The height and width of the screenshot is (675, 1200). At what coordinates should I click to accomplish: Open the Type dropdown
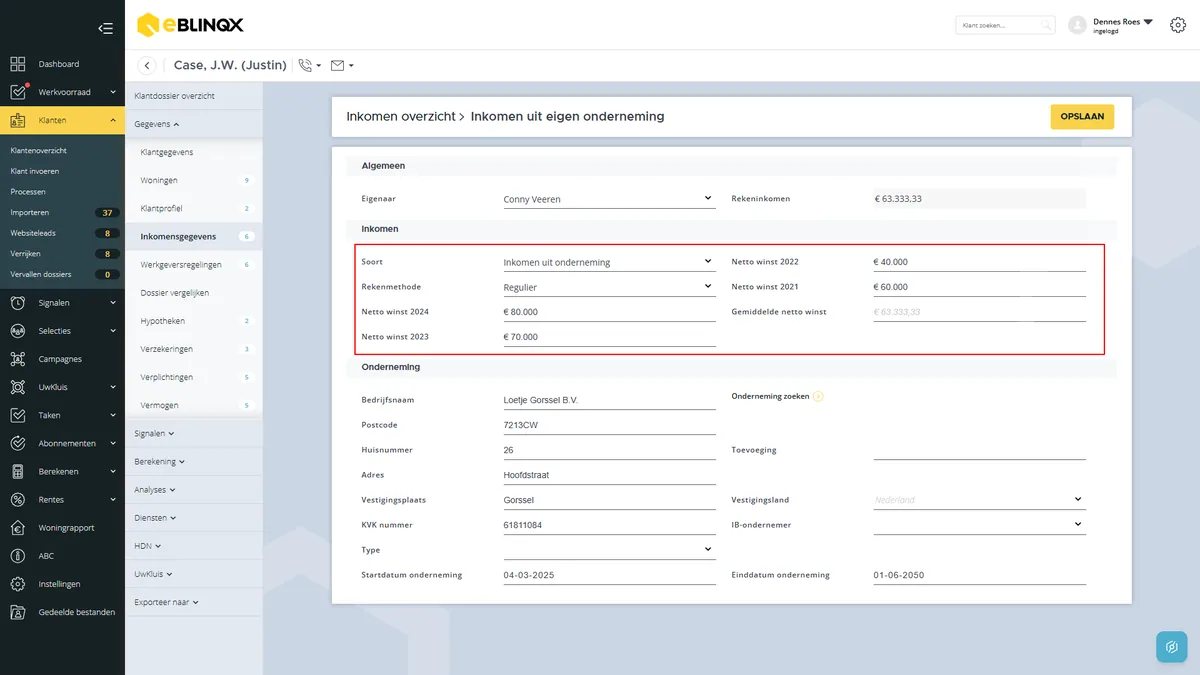609,550
